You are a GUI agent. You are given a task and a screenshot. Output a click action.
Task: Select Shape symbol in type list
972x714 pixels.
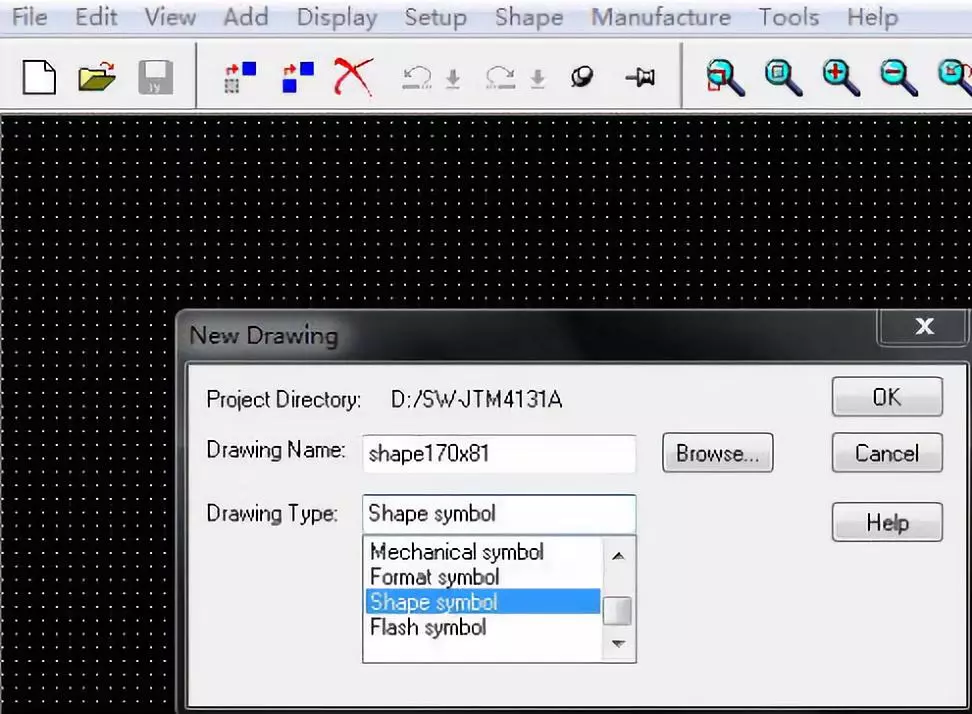click(483, 602)
